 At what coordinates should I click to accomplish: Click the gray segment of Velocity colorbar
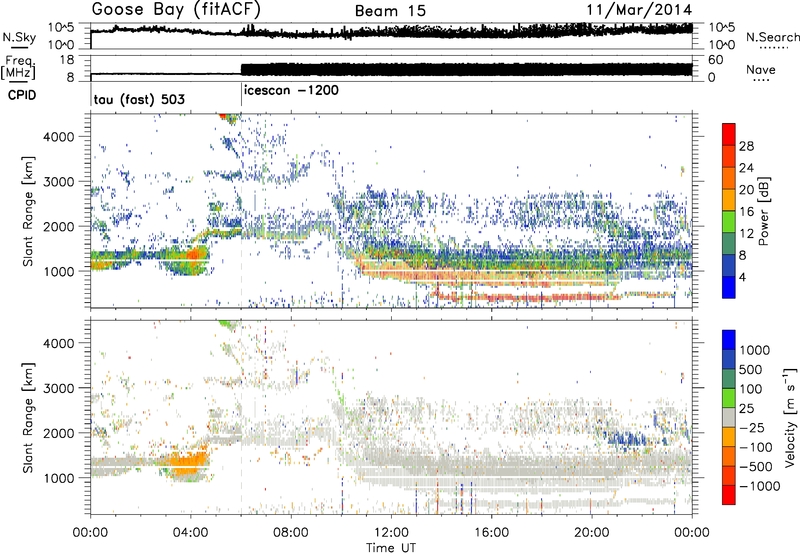pos(729,417)
